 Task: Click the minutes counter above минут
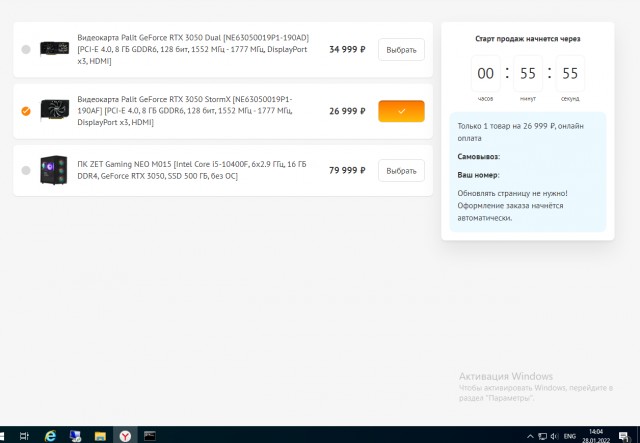click(x=528, y=73)
